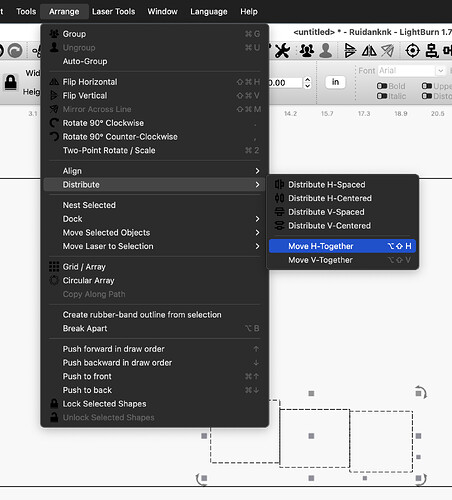This screenshot has height=500, width=452.
Task: Click the lock aspect ratio padlock icon
Action: [10, 82]
